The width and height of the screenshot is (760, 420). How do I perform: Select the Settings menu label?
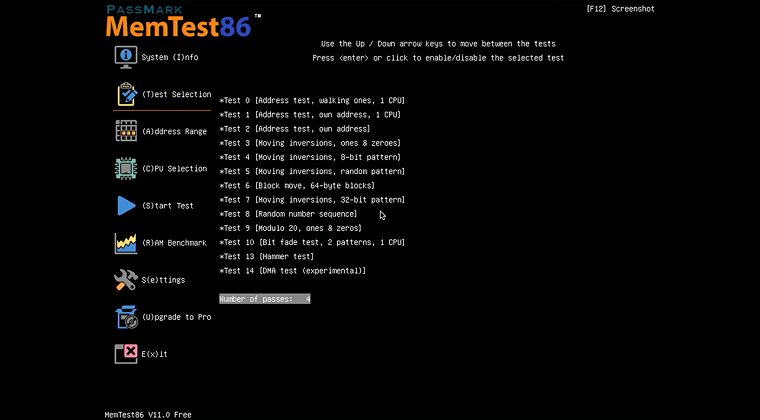(x=163, y=280)
